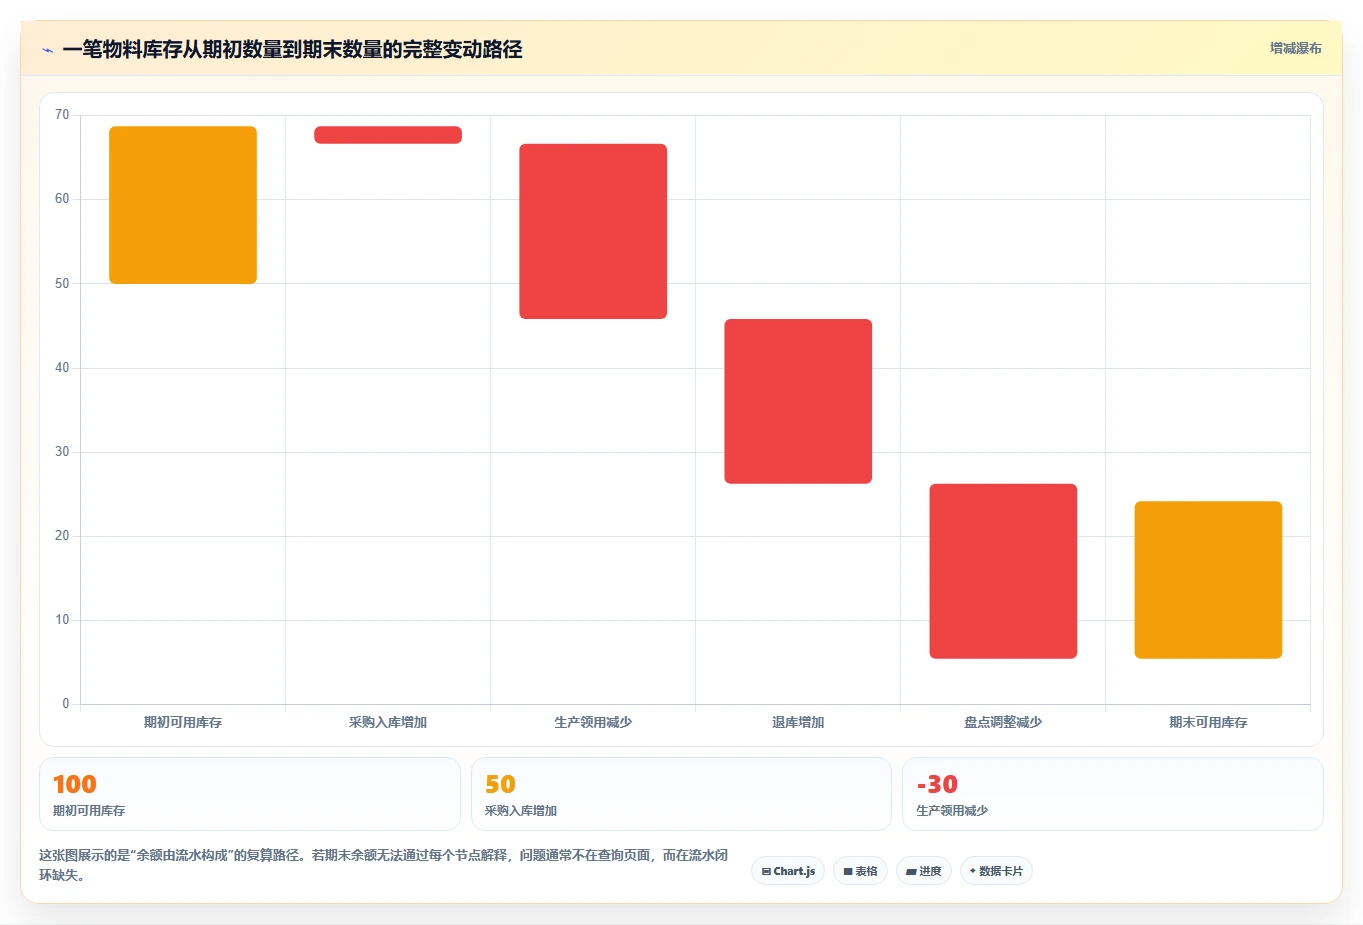The image size is (1363, 925).
Task: Click the y-axis value 50
Action: [62, 284]
